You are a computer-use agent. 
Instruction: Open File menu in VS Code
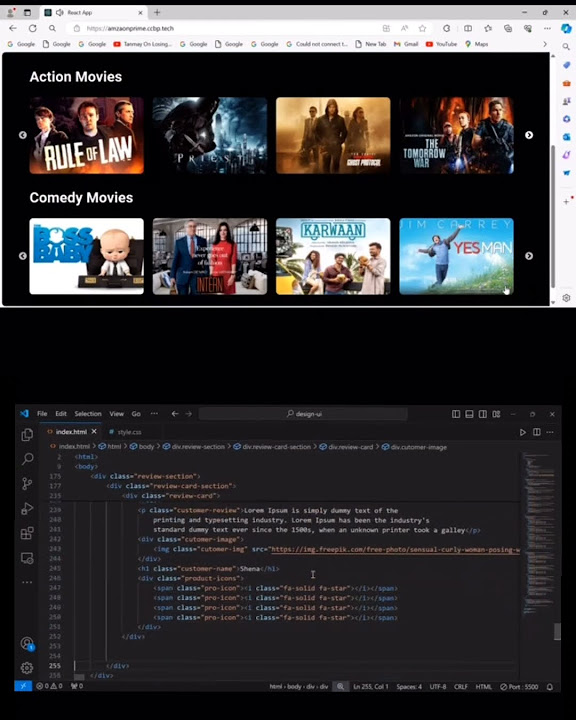[x=42, y=414]
